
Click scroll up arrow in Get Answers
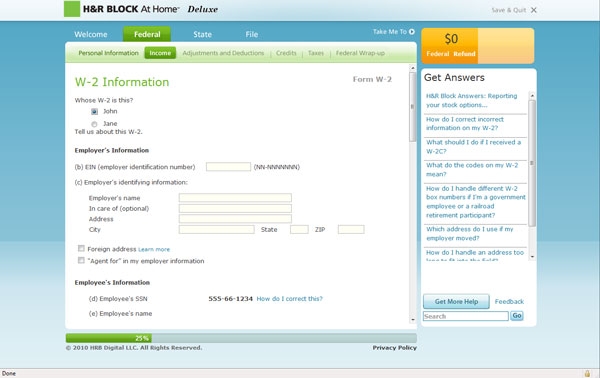pyautogui.click(x=532, y=95)
